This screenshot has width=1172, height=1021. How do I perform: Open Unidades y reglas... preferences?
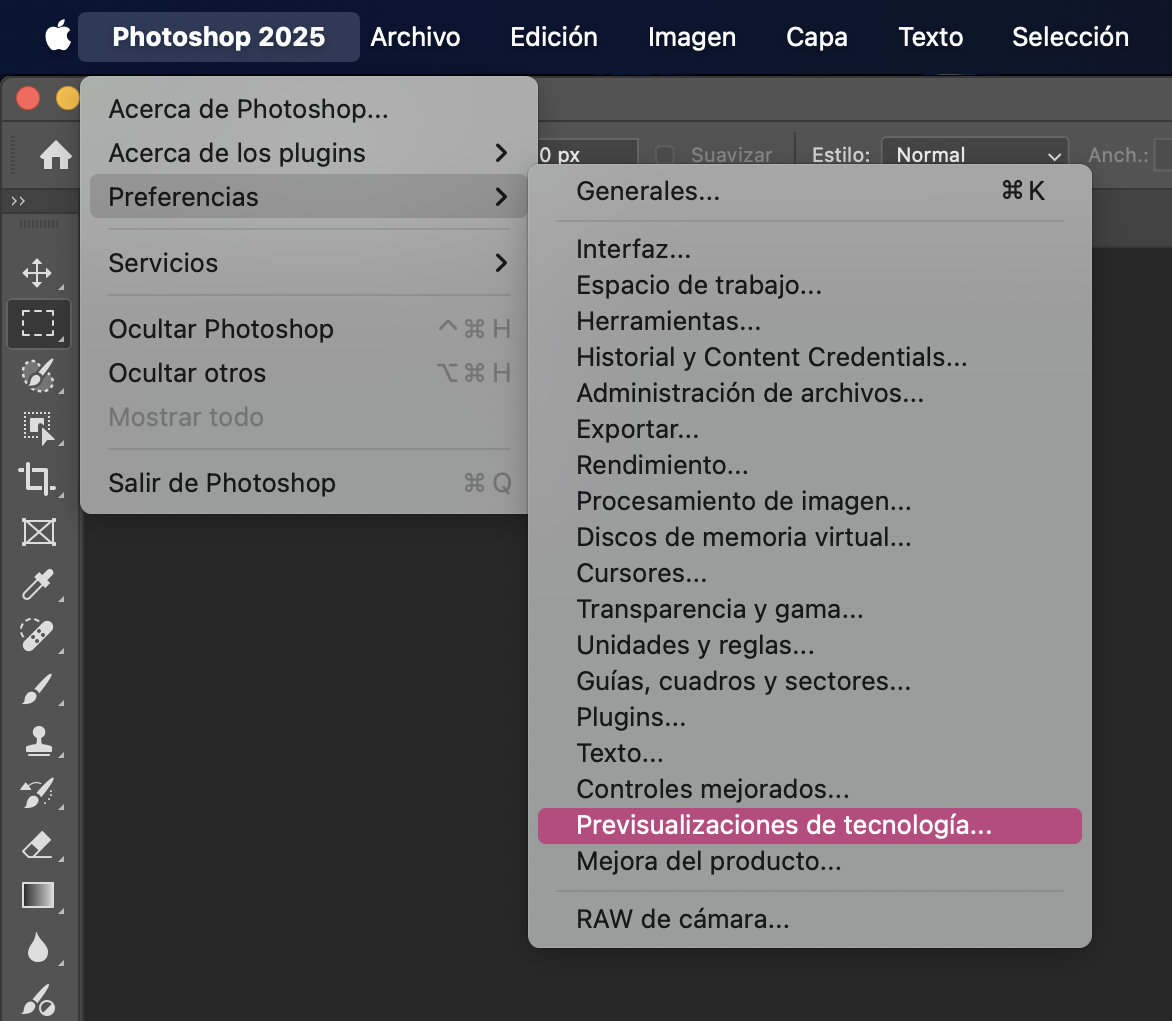pyautogui.click(x=809, y=645)
